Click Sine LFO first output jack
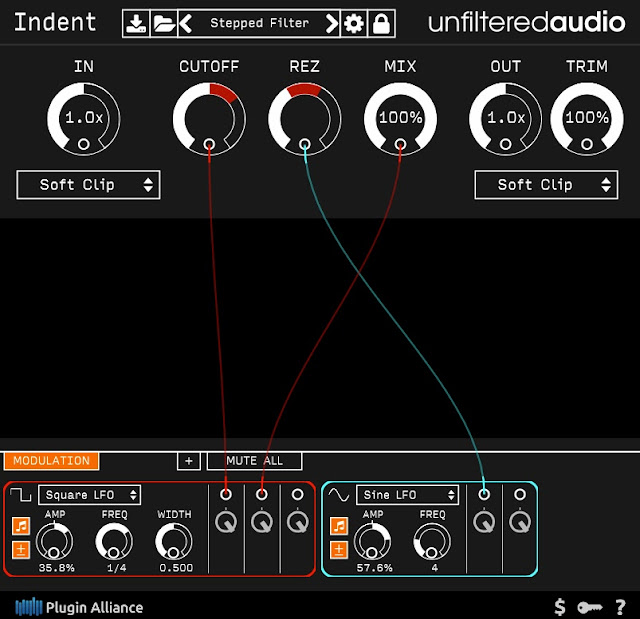 point(484,495)
